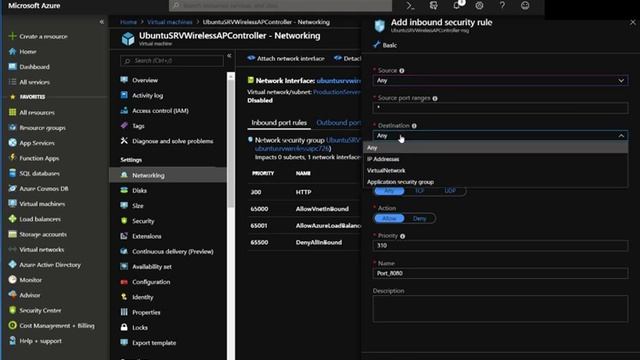This screenshot has height=360, width=640.
Task: Collapse the left portal sidebar
Action: pyautogui.click(x=102, y=22)
